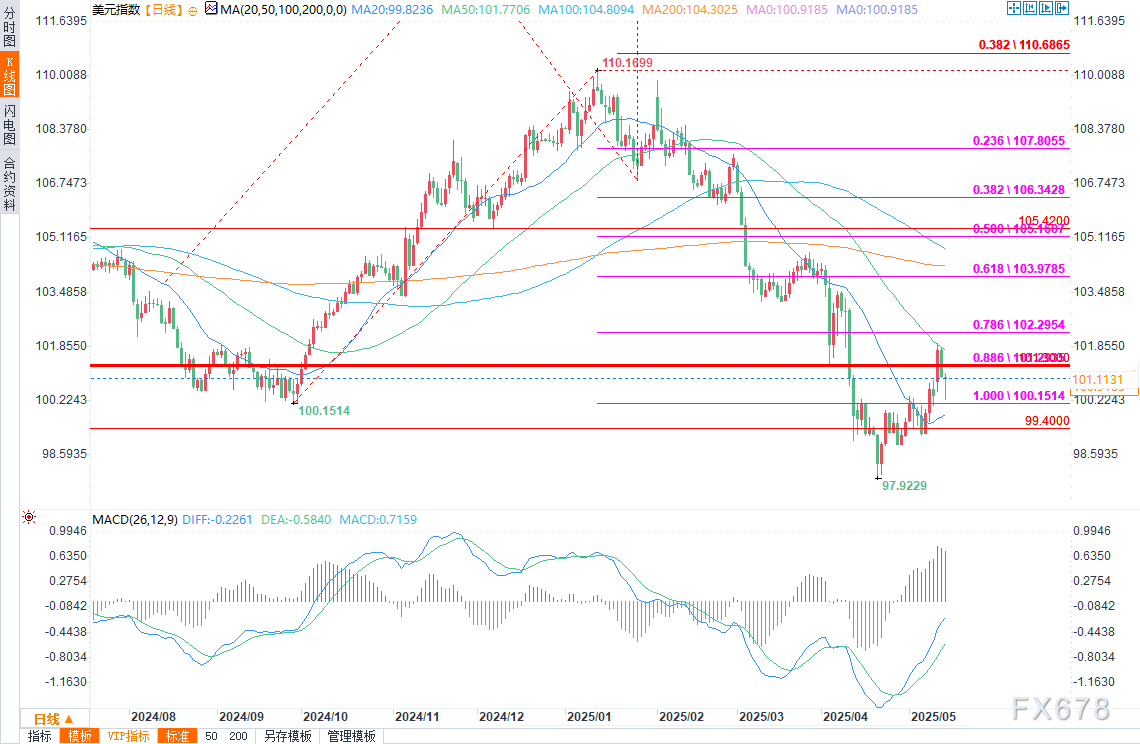1140x744 pixels.
Task: Click the red sun icon by MACD
Action: pos(29,517)
